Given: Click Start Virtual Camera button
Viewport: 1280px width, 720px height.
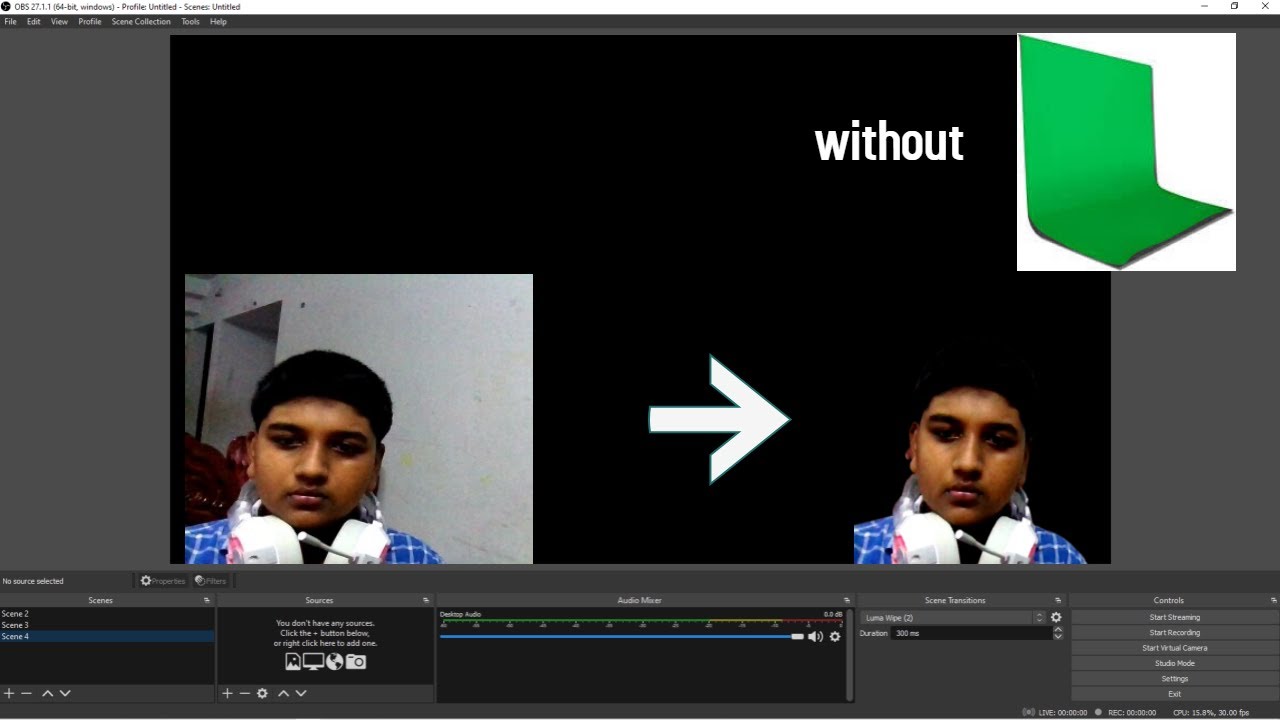Looking at the screenshot, I should tap(1174, 648).
